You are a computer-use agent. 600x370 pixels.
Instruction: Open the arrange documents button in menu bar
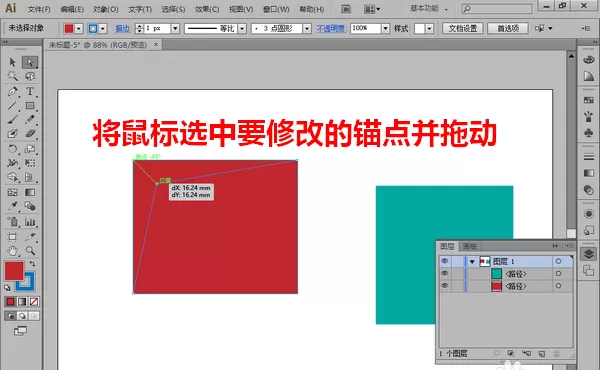pyautogui.click(x=372, y=9)
